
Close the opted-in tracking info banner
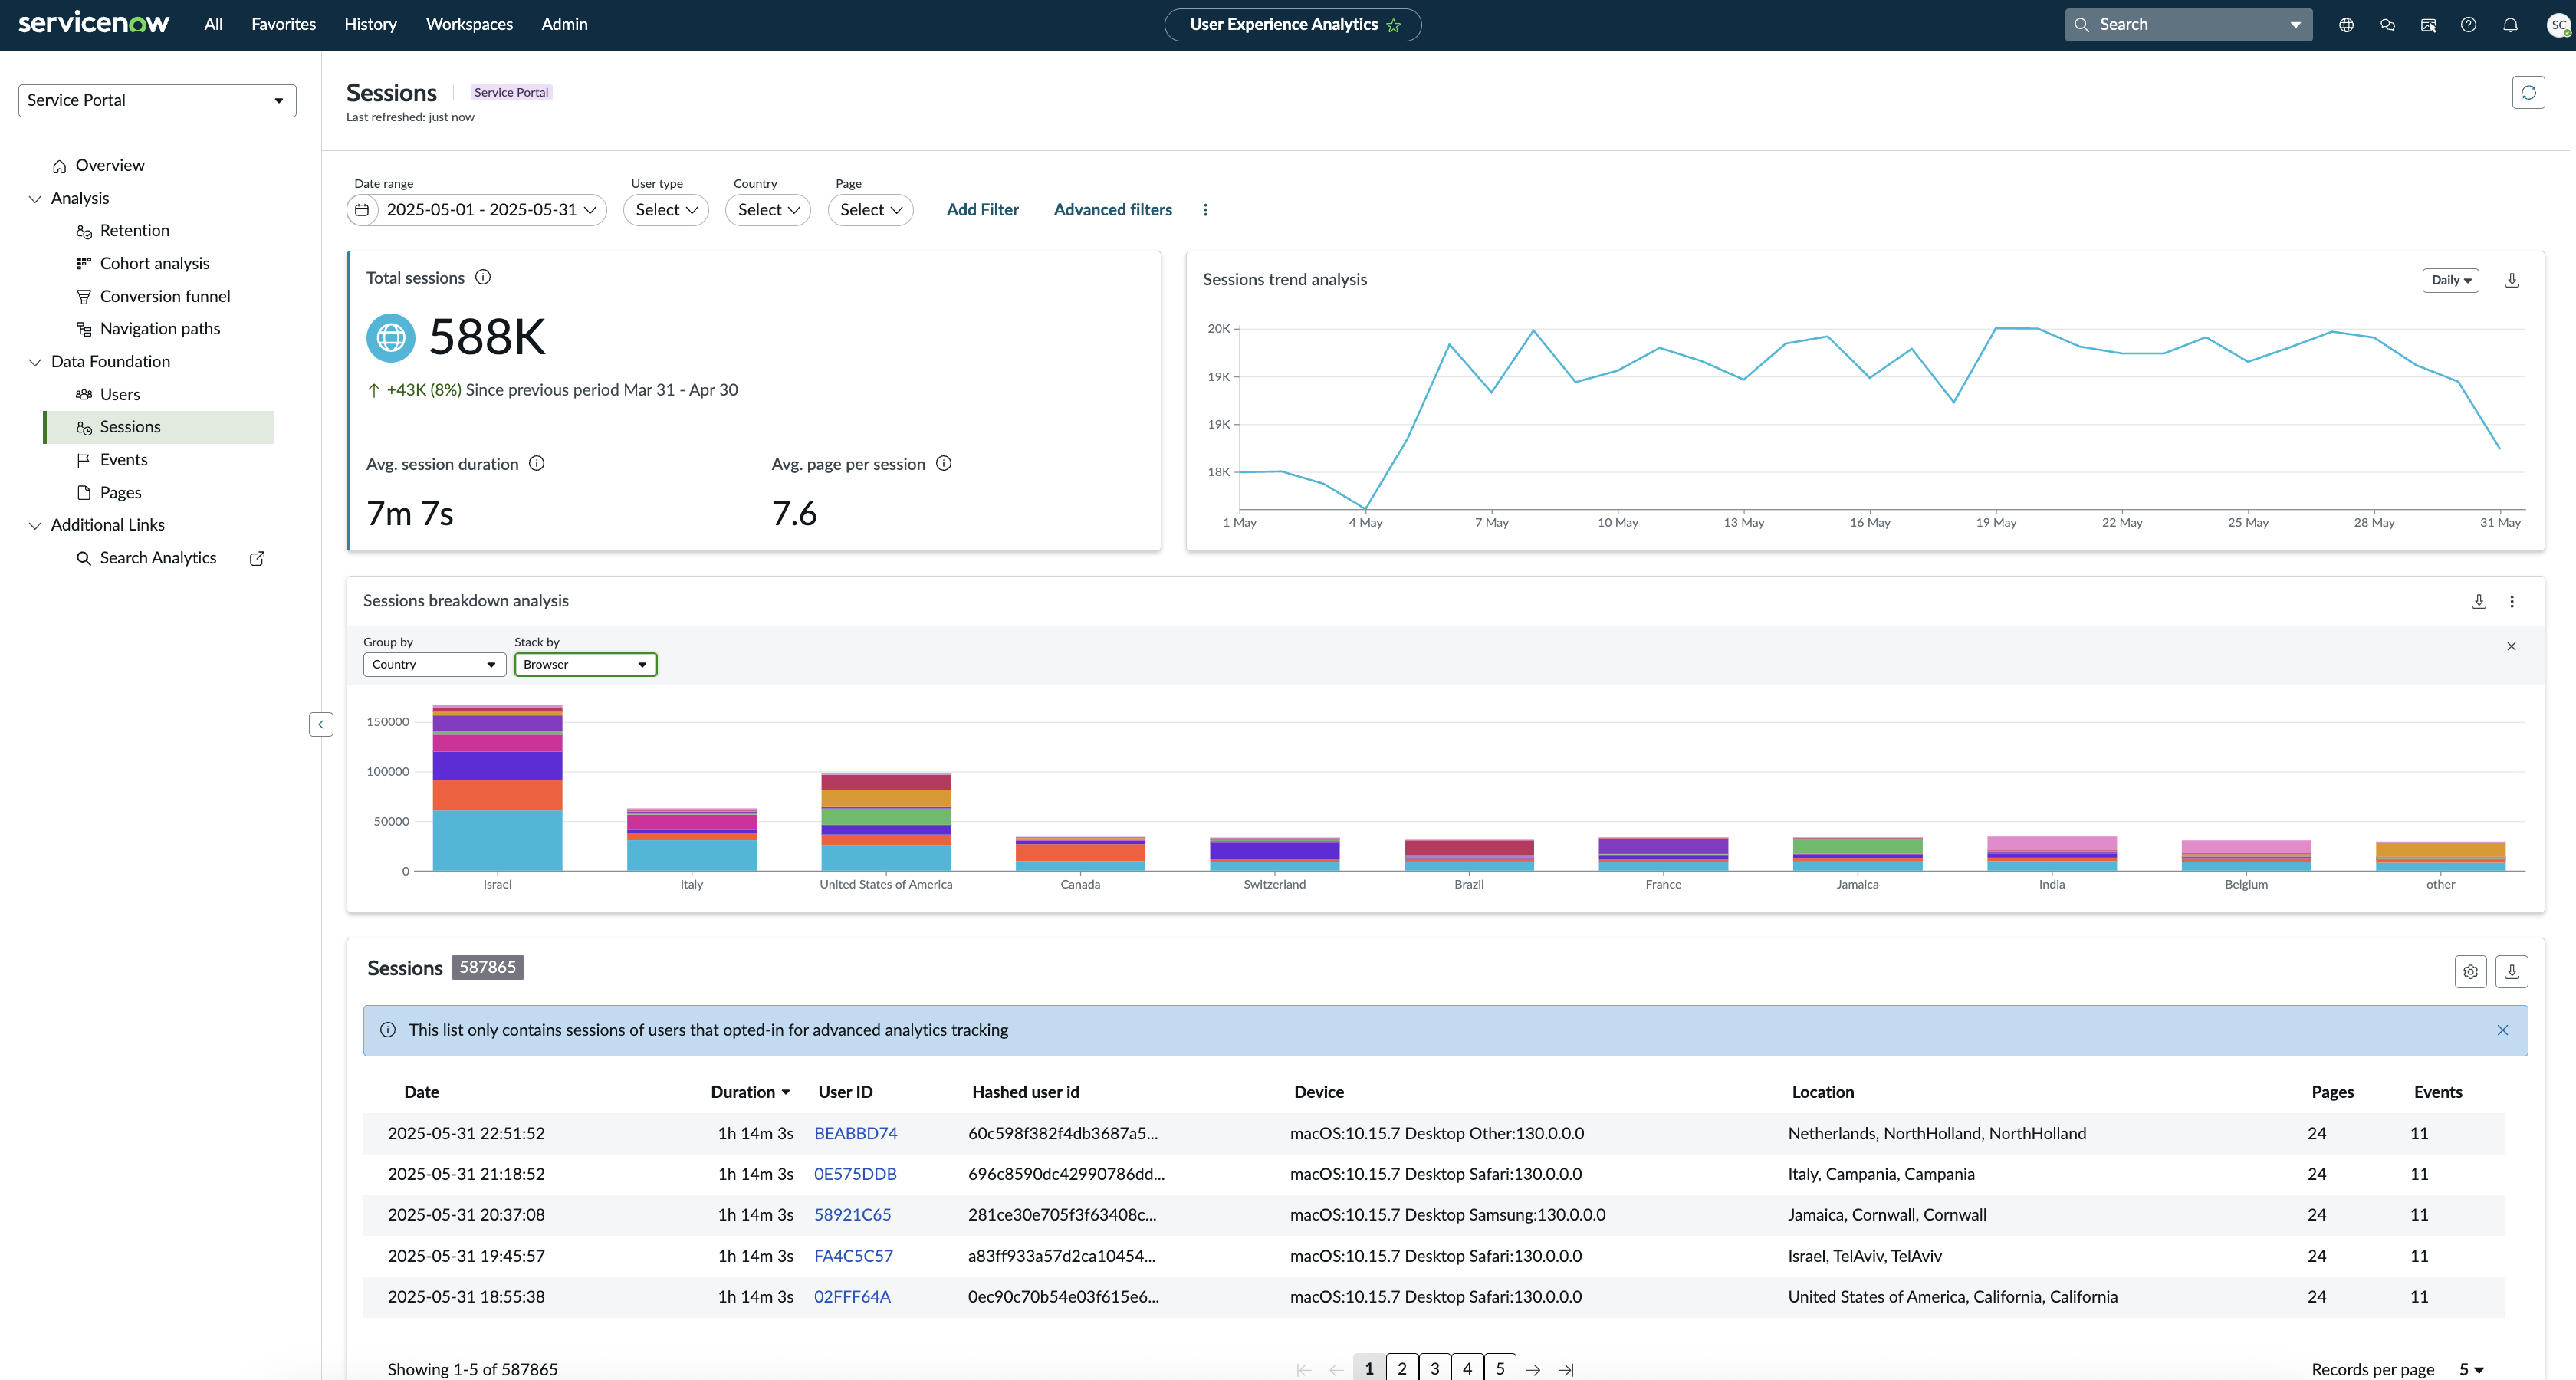click(2502, 1030)
